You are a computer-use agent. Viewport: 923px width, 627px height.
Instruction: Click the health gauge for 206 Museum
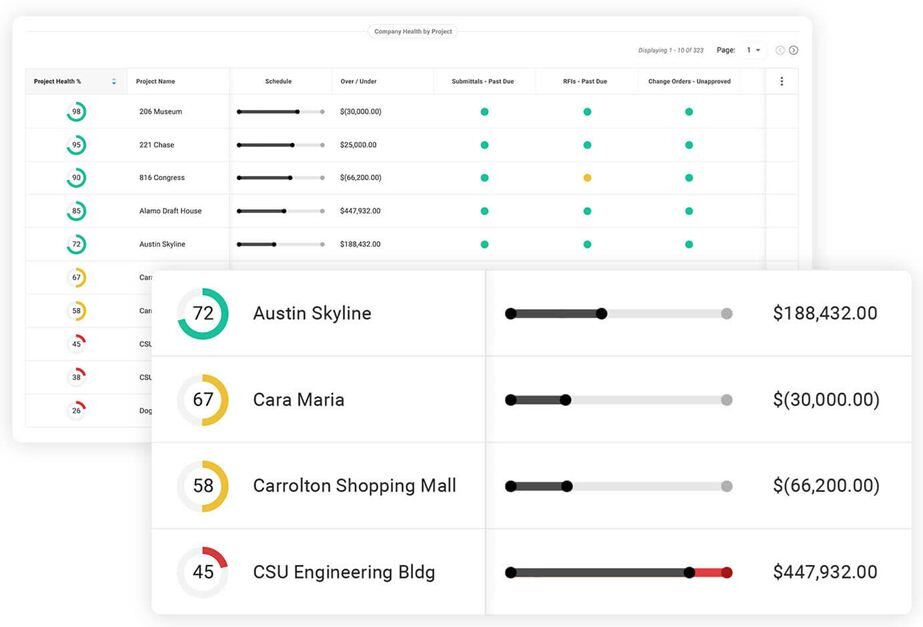75,111
